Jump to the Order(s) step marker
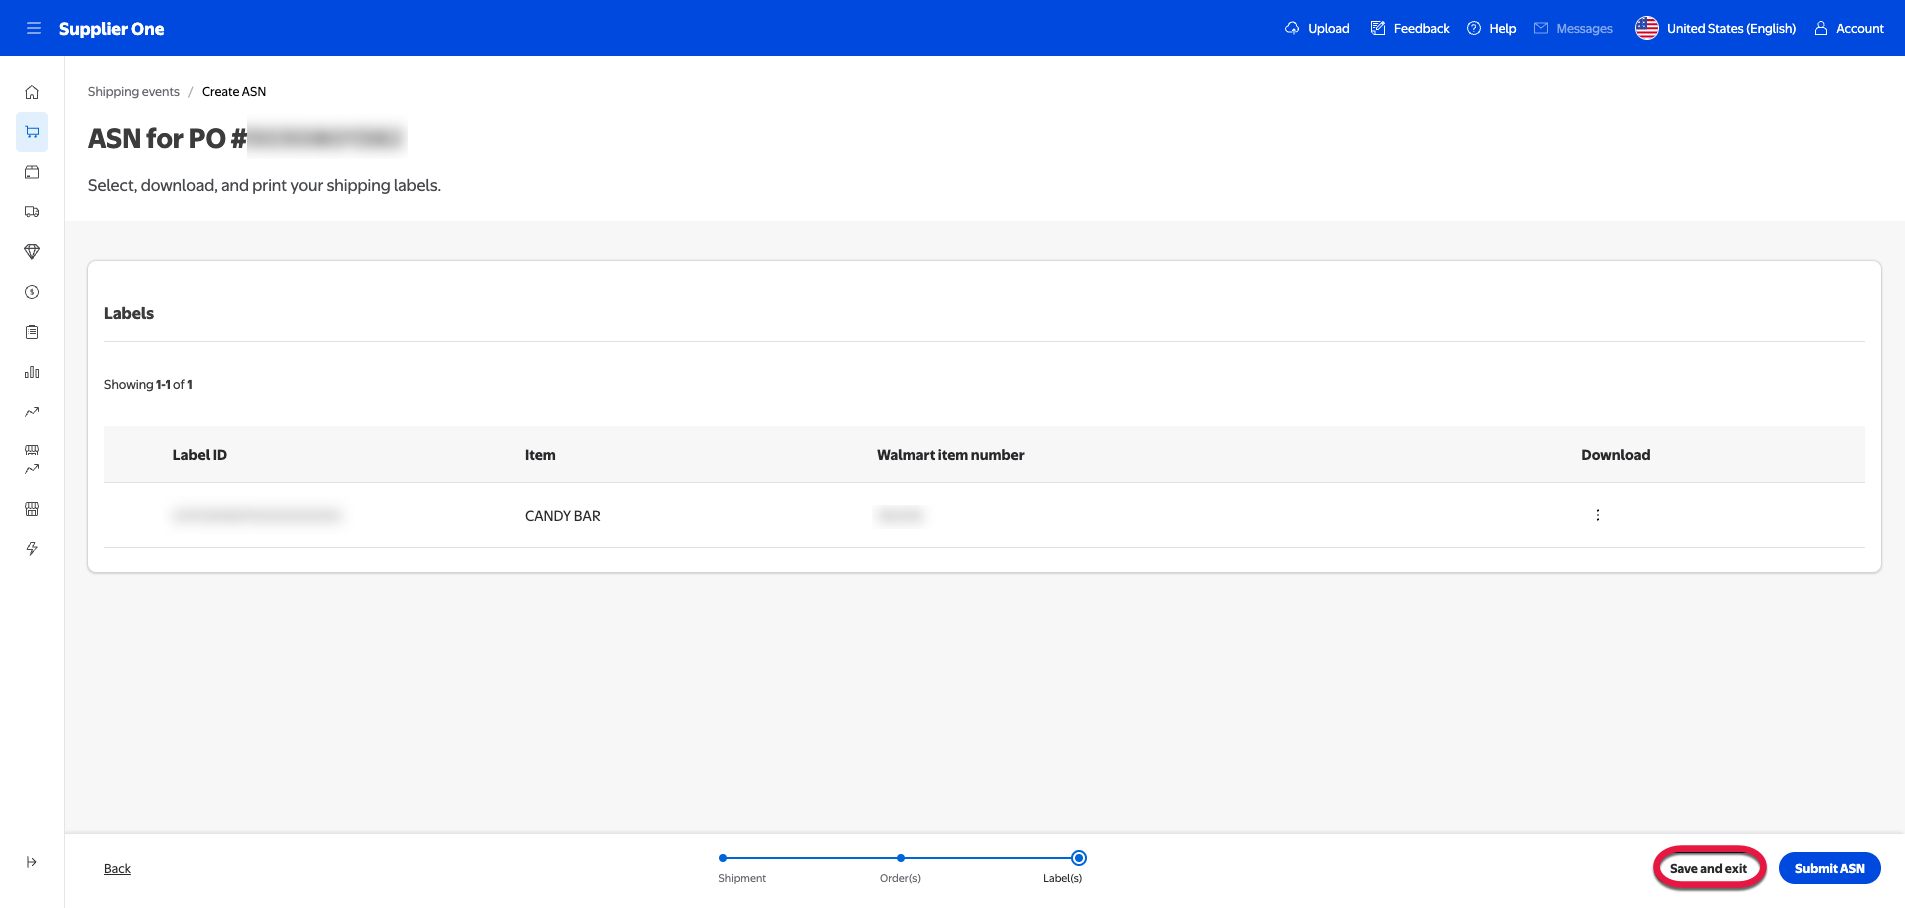The height and width of the screenshot is (908, 1905). (x=901, y=858)
